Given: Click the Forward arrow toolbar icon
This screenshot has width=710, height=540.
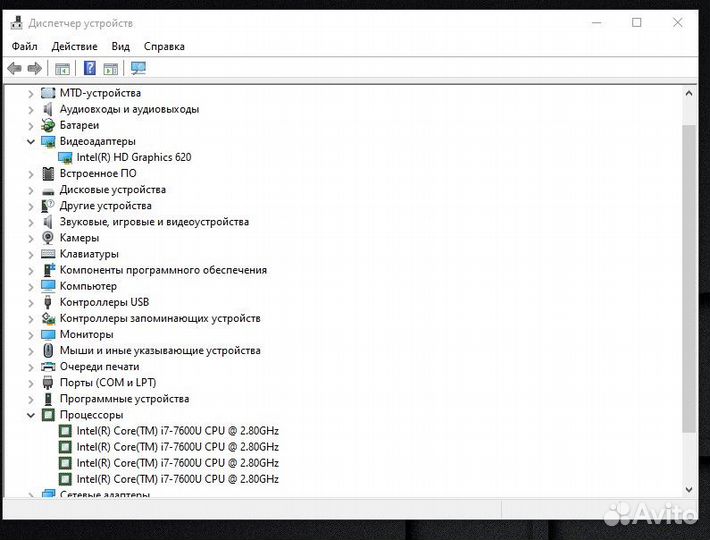Looking at the screenshot, I should (35, 68).
